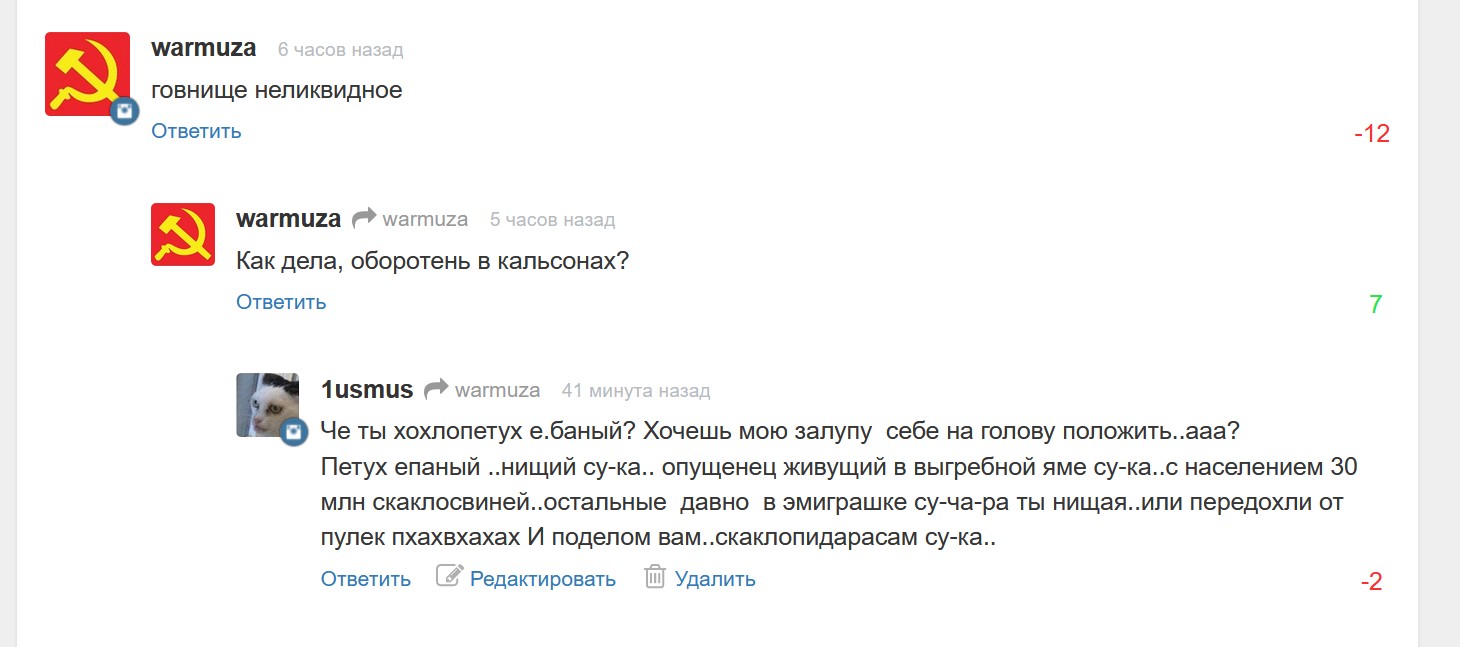The width and height of the screenshot is (1460, 647).
Task: Click the reply arrow icon next to 1usmus
Action: [435, 389]
